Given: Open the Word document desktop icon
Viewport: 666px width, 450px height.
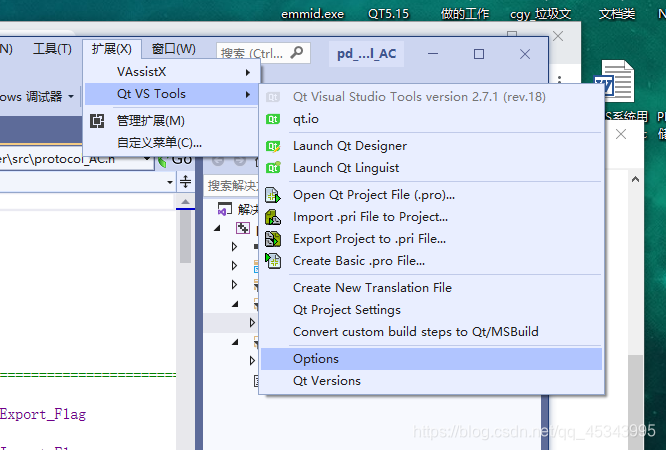Looking at the screenshot, I should click(614, 81).
